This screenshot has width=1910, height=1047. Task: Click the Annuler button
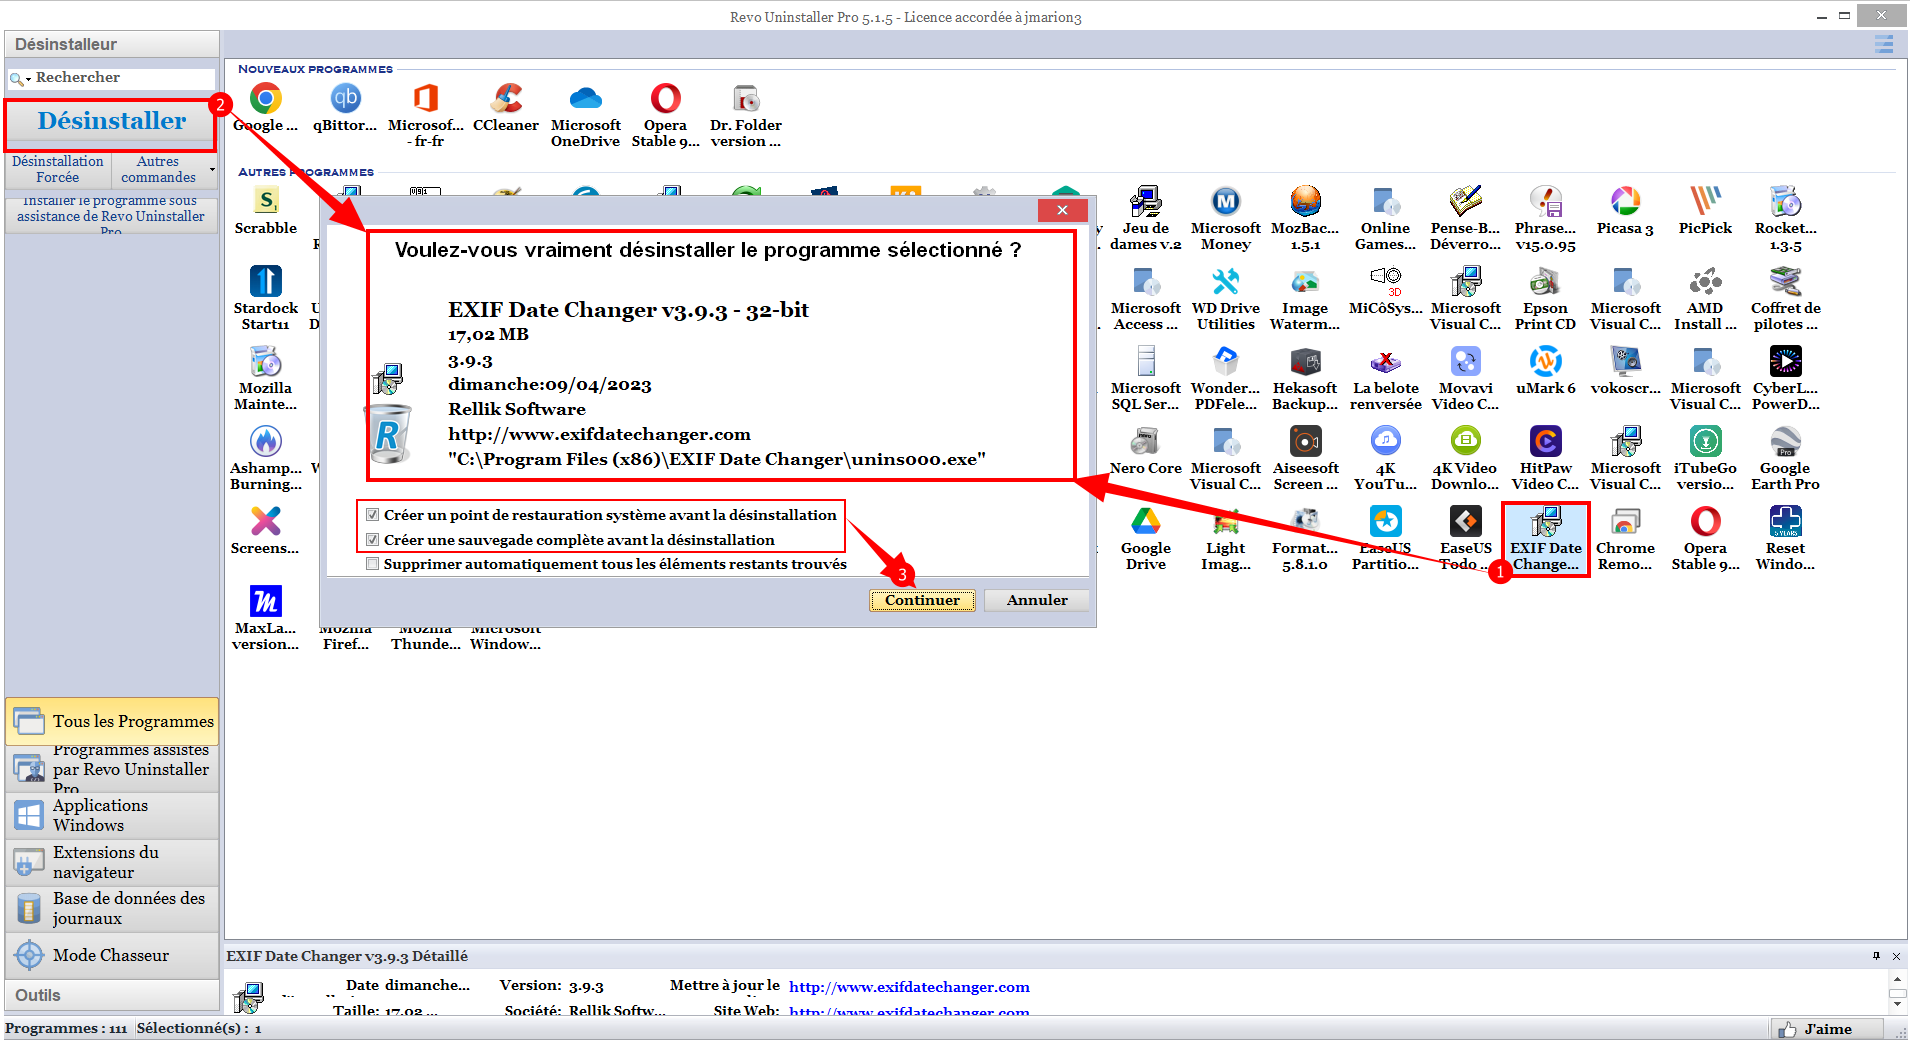[x=1037, y=600]
